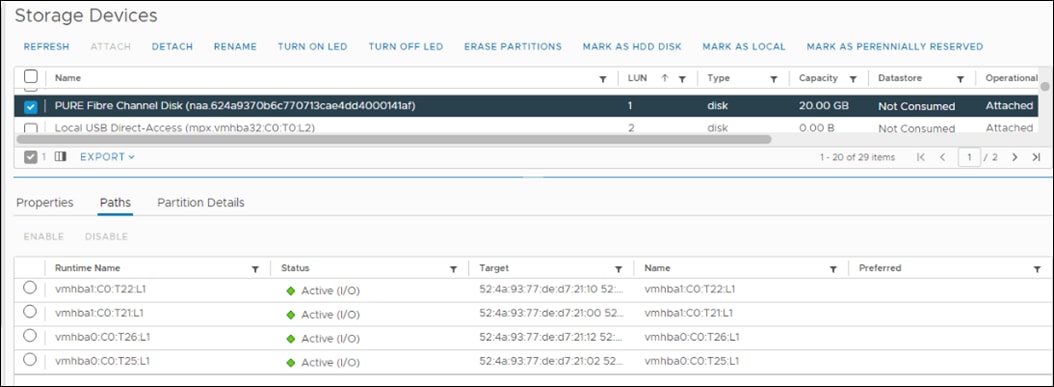Open filter for Datastore column
This screenshot has width=1054, height=387.
(961, 79)
